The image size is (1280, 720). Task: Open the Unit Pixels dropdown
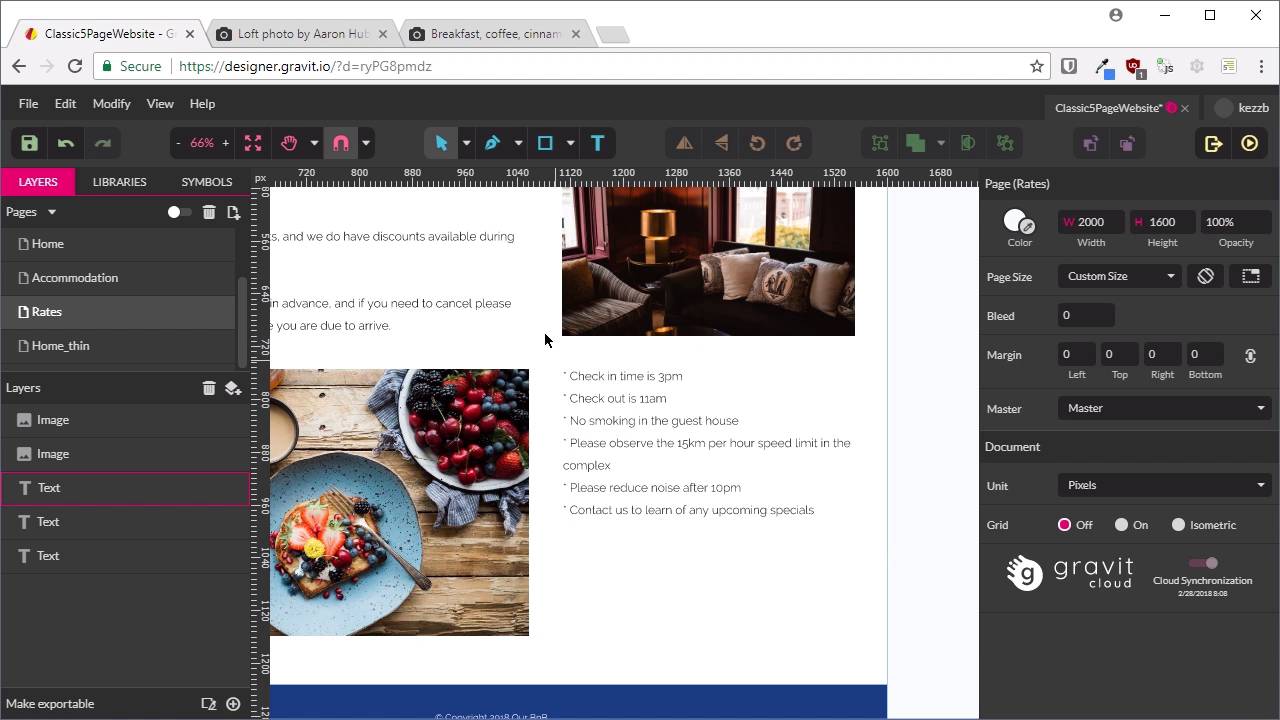(x=1164, y=485)
